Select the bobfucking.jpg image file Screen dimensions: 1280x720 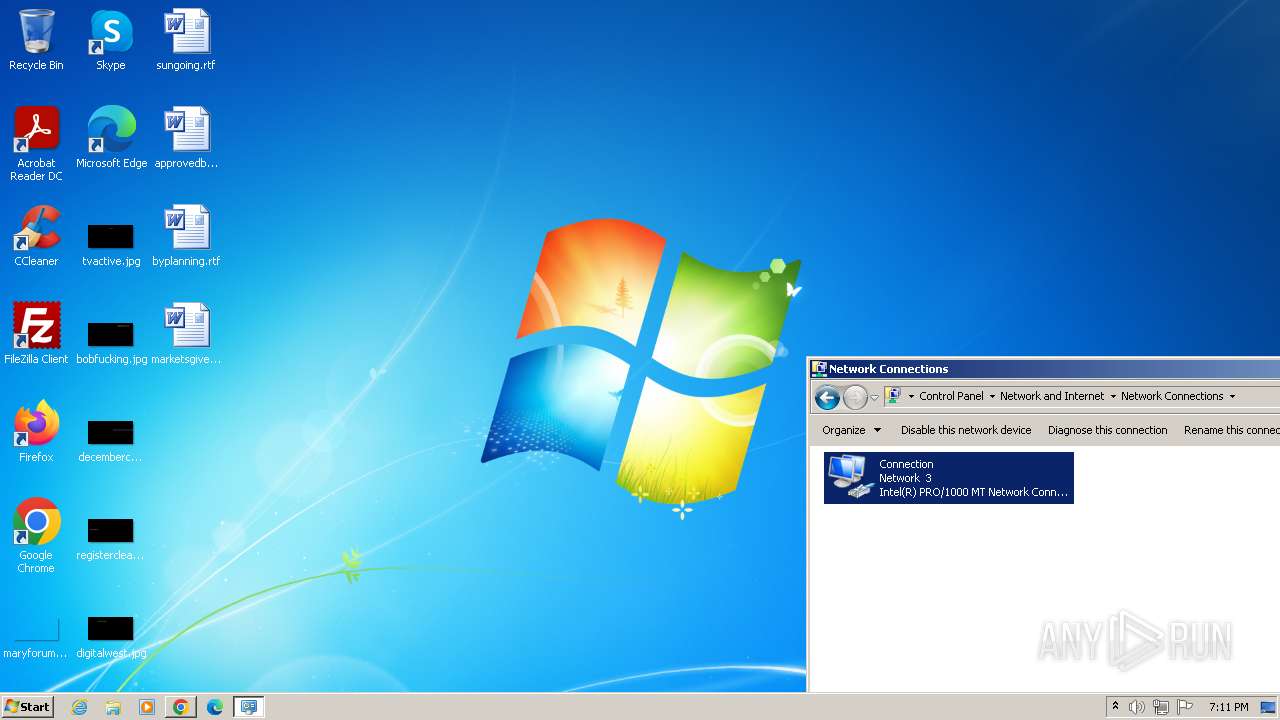111,341
